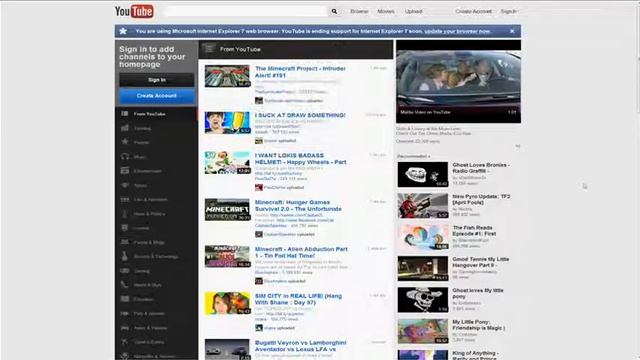This screenshot has height=360, width=640.
Task: Click the trollface Ghost Loves Bronies thumbnail
Action: 422,174
